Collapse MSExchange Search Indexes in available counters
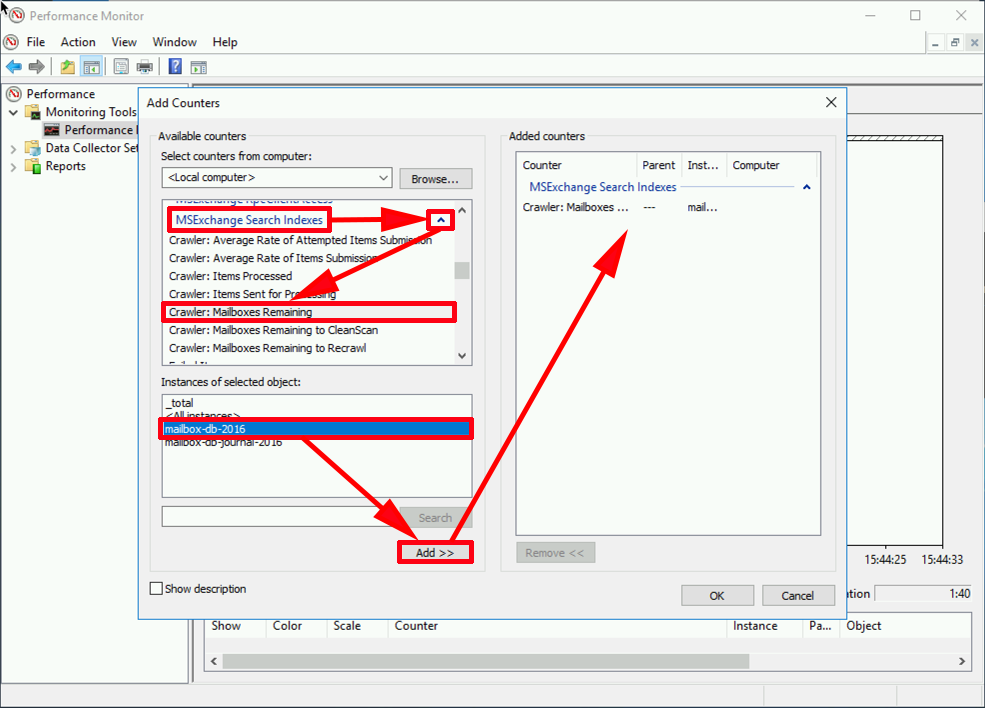The width and height of the screenshot is (985, 708). tap(441, 220)
